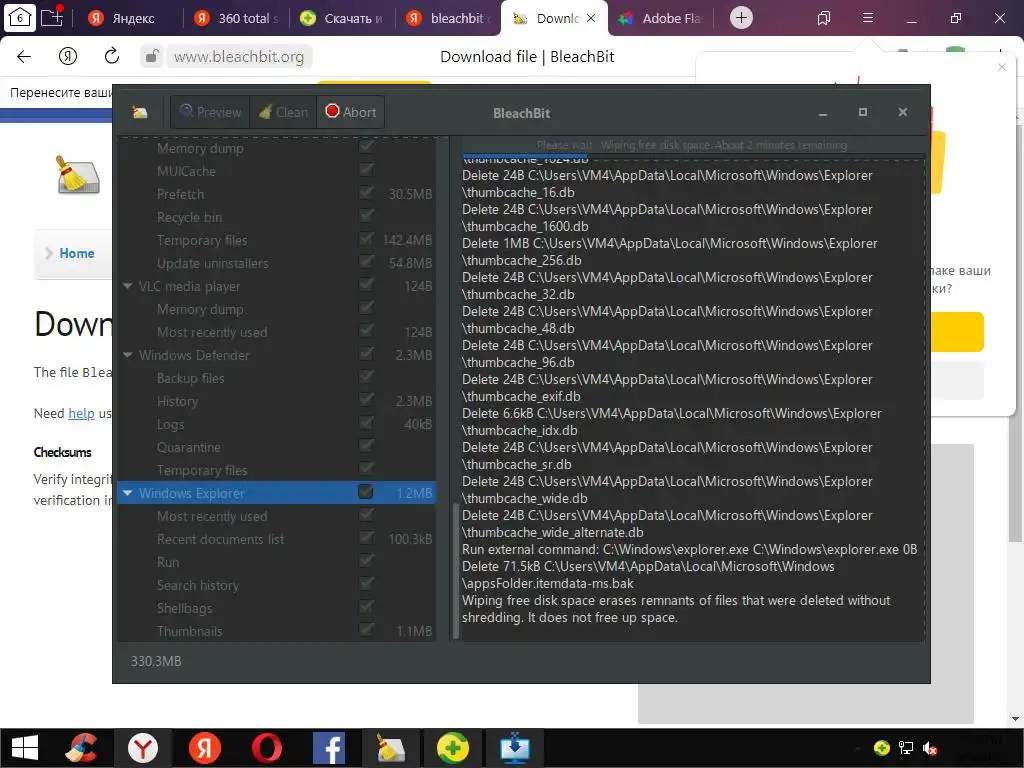
Task: Switch to the bleachbit search tab
Action: (448, 18)
